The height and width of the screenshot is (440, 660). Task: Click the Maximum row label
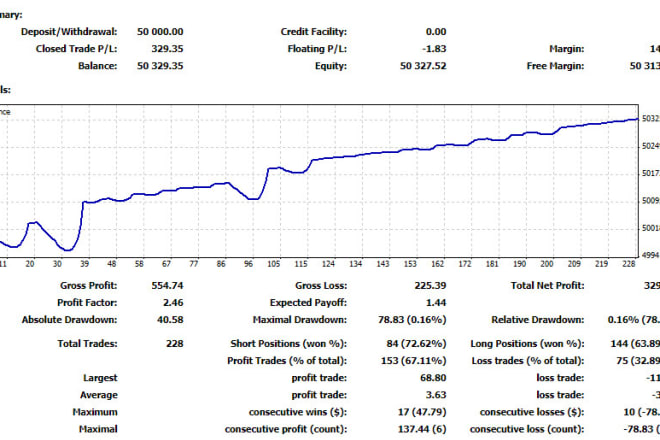click(x=95, y=412)
